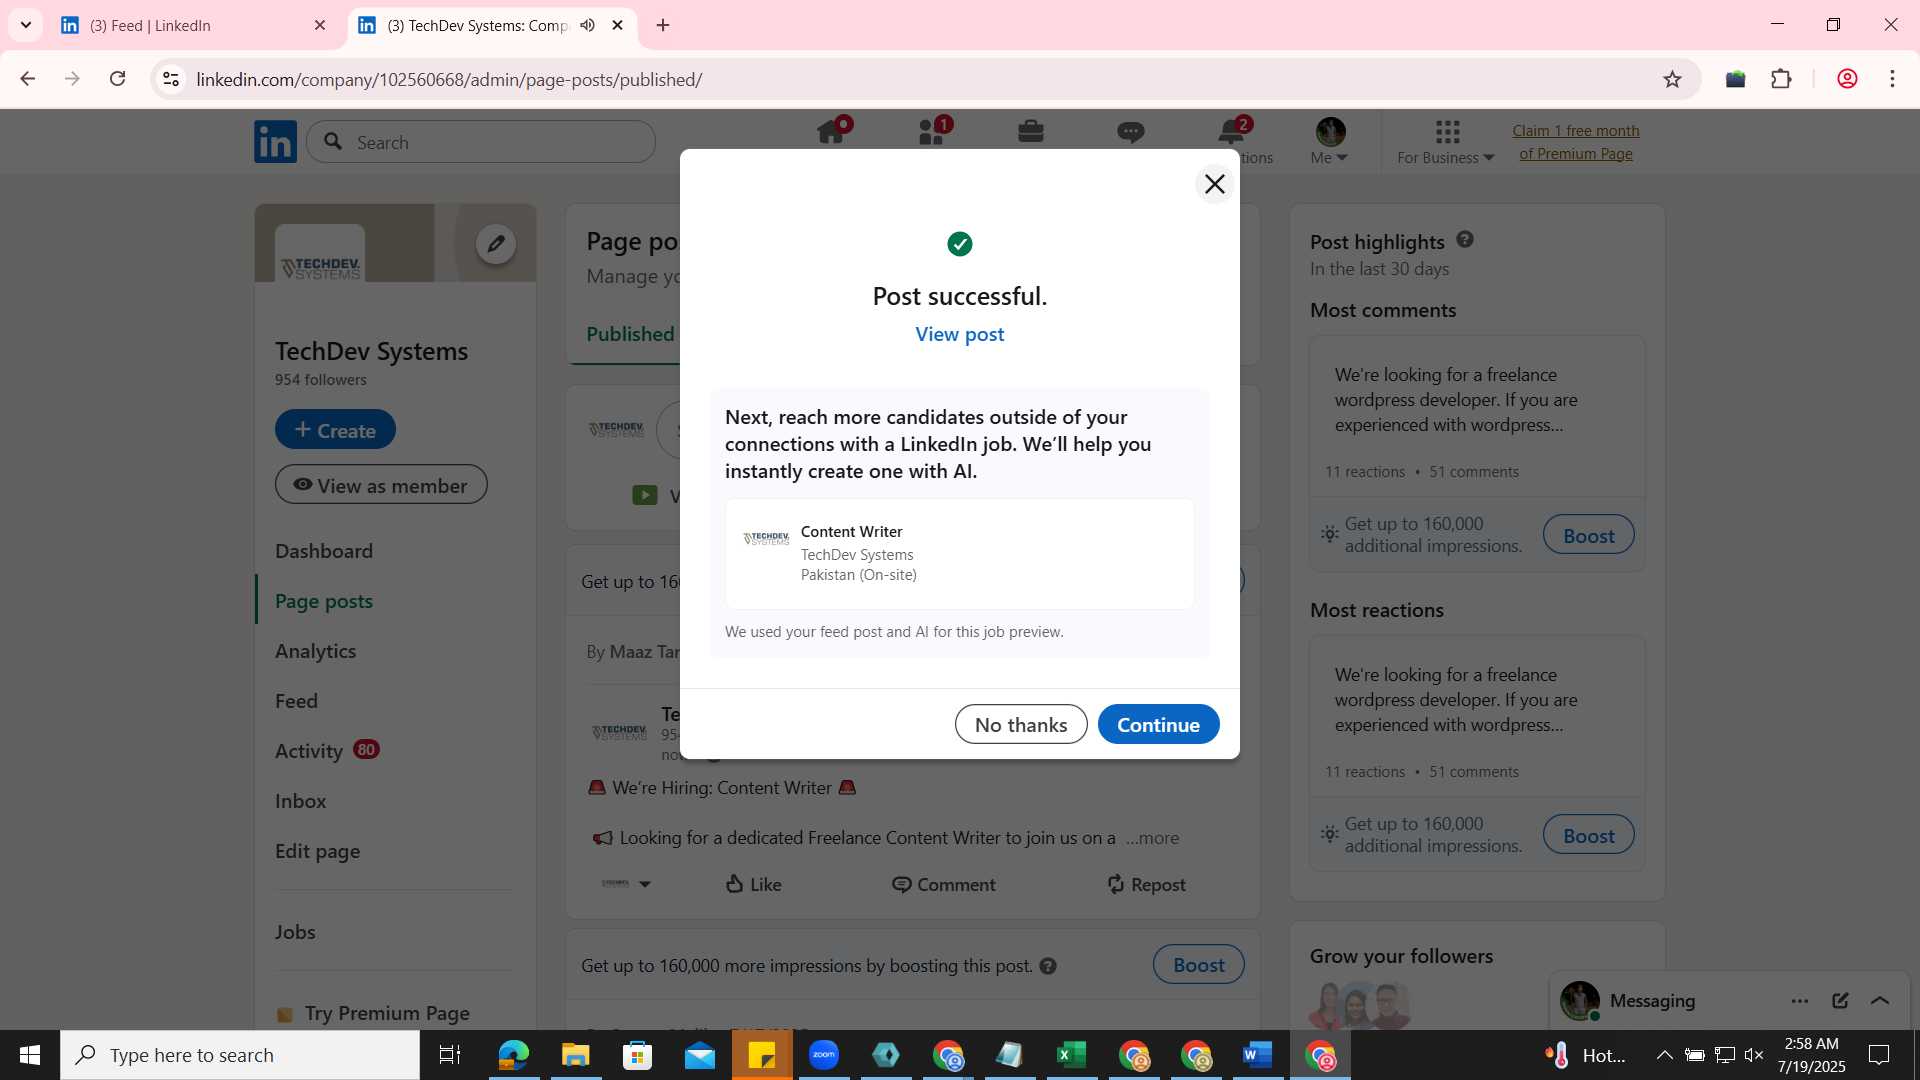Open Zoom from the taskbar
This screenshot has width=1920, height=1080.
click(824, 1055)
